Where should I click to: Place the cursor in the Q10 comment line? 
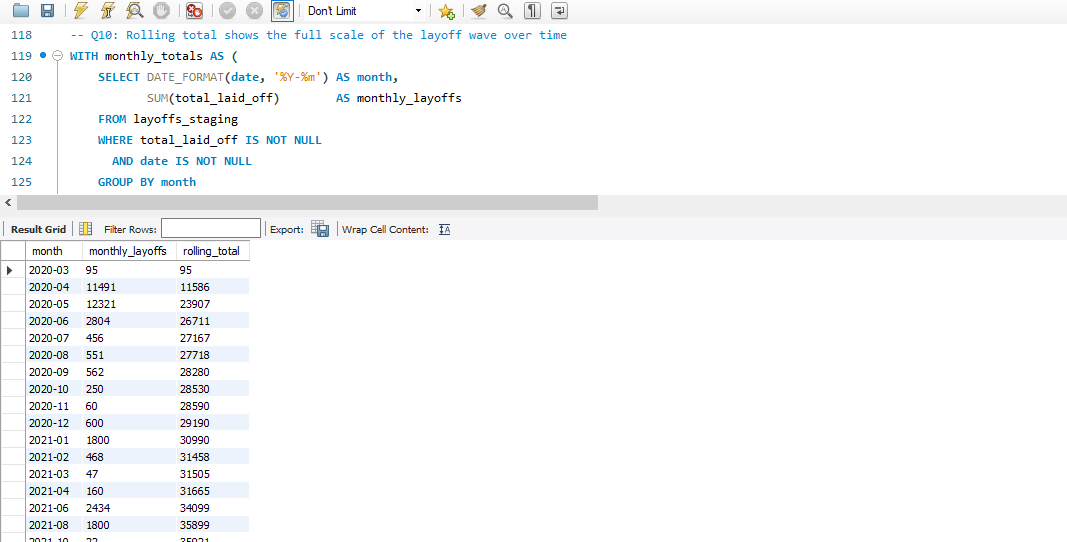click(318, 35)
